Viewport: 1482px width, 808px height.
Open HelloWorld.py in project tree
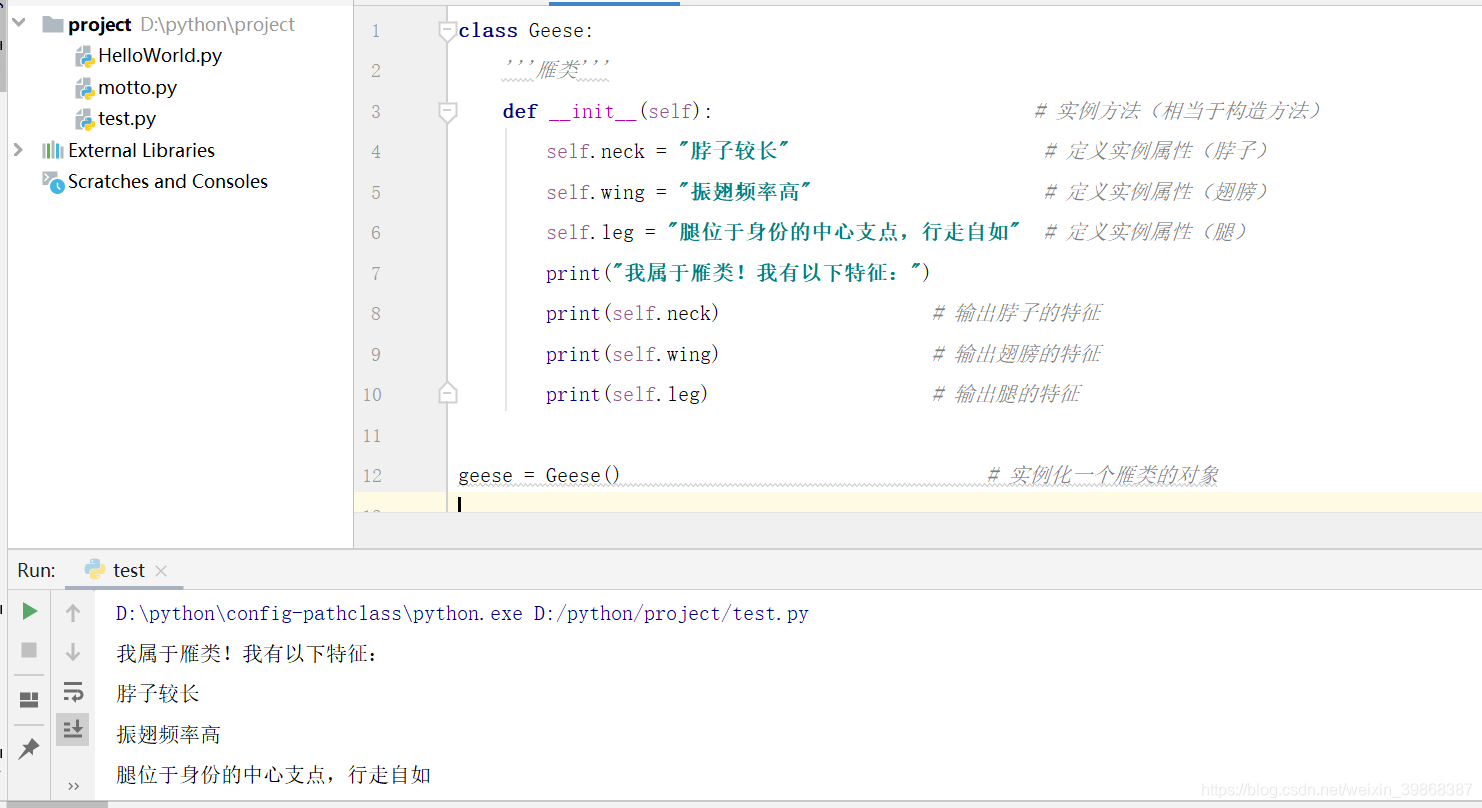tap(160, 56)
